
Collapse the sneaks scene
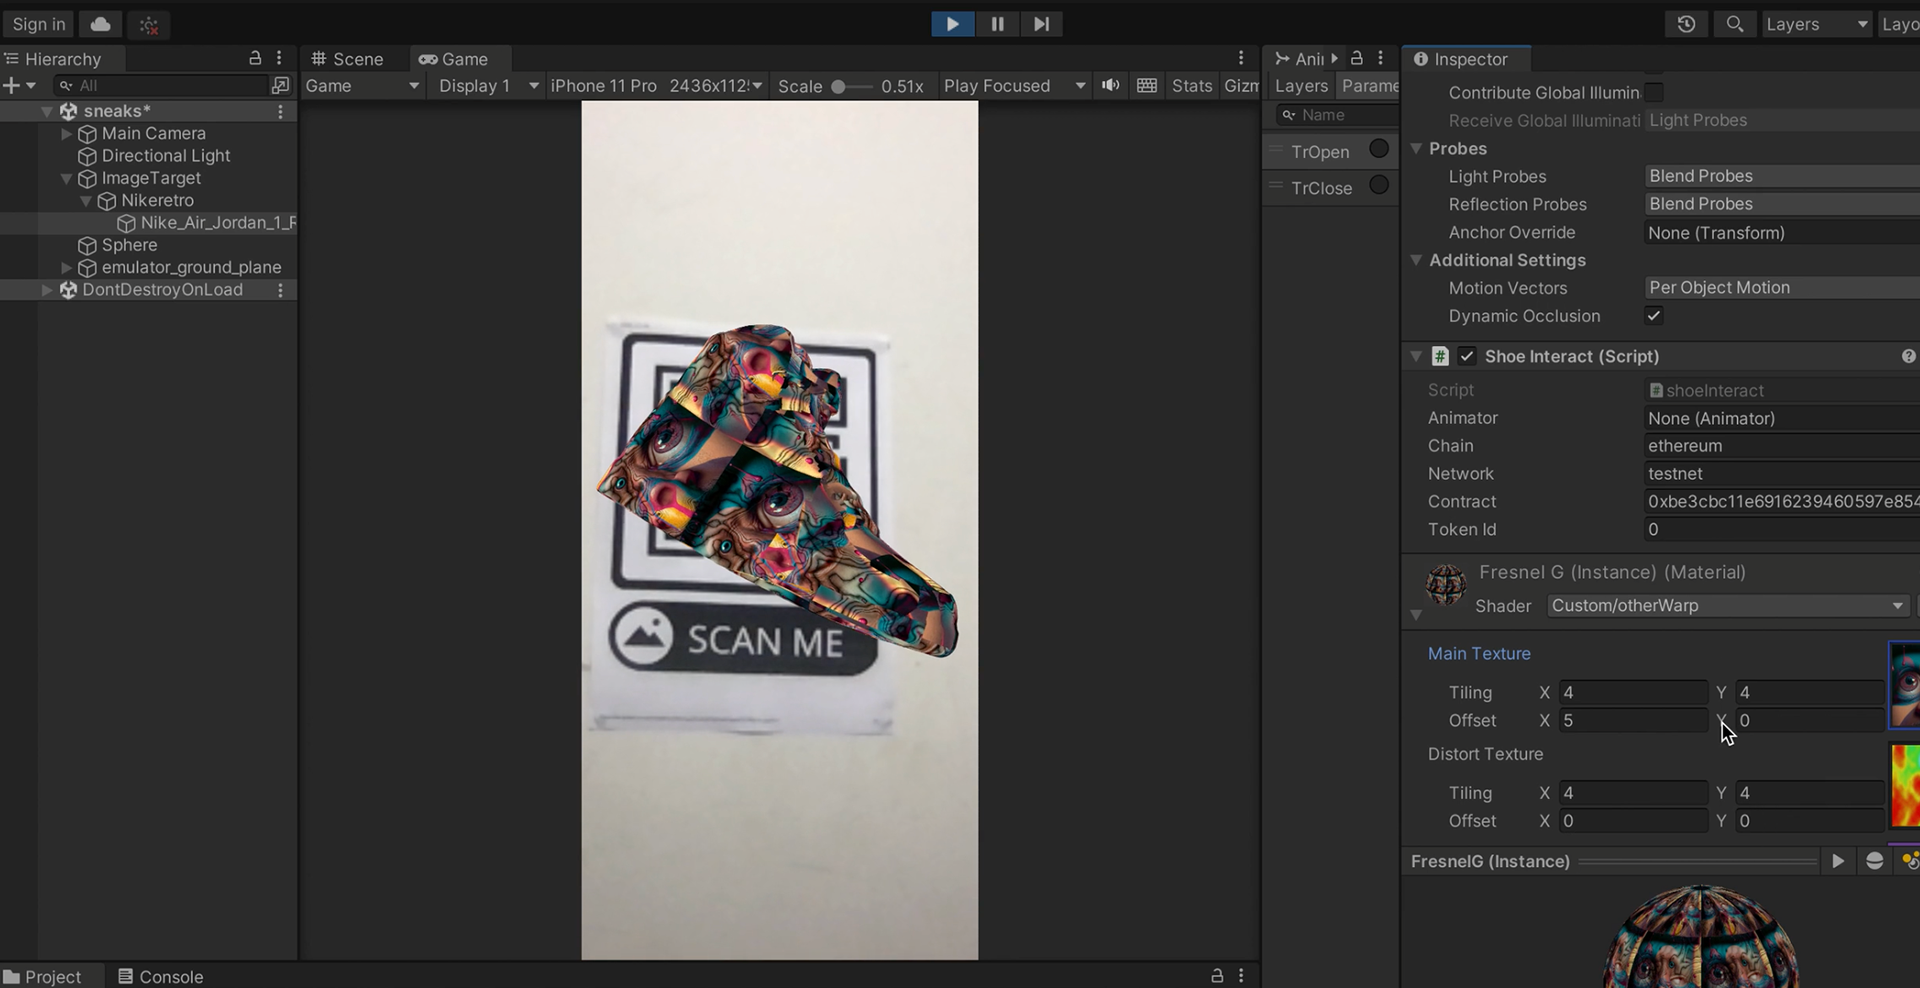pyautogui.click(x=47, y=111)
